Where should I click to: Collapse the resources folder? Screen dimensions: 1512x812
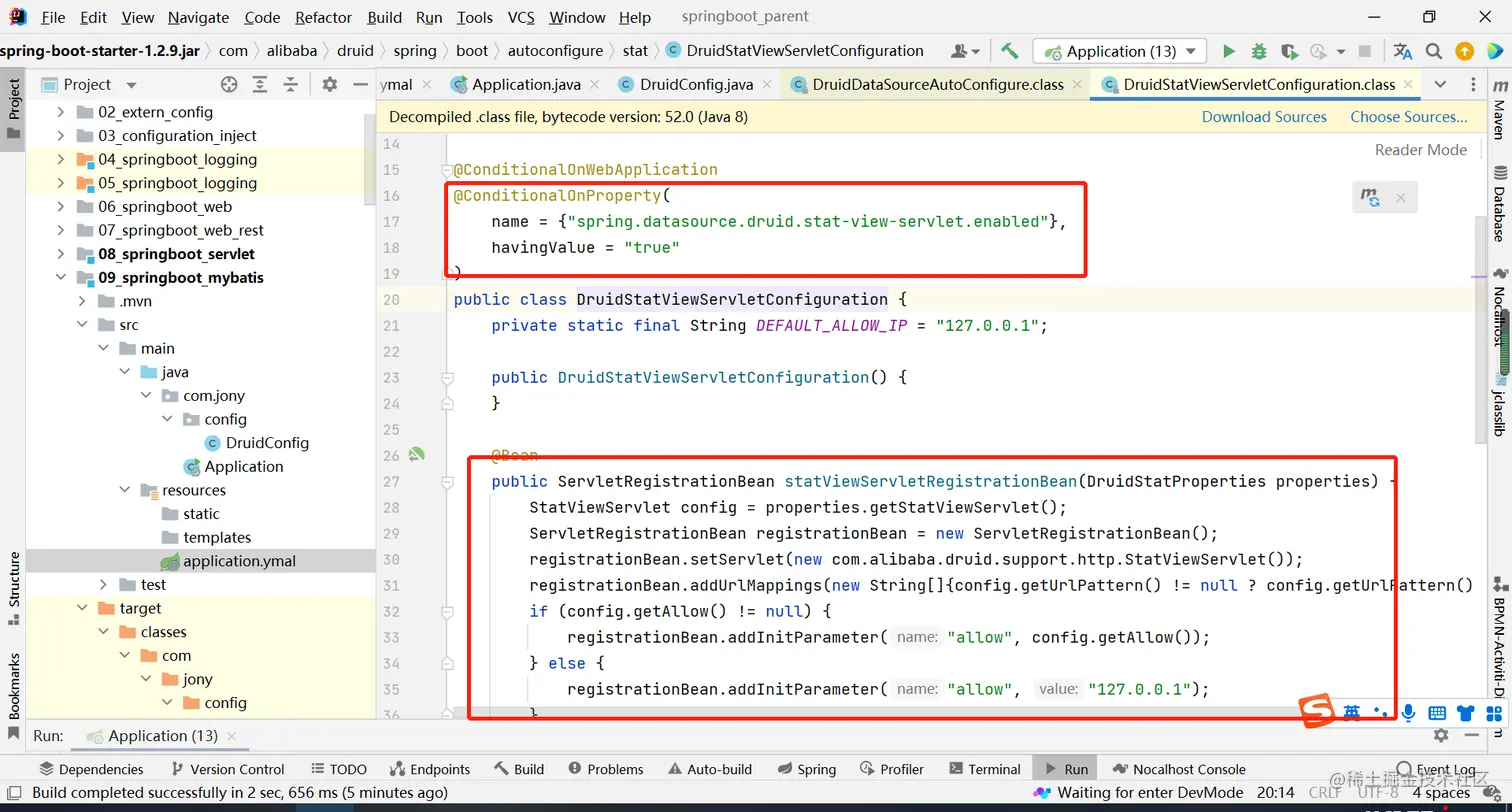click(x=124, y=490)
